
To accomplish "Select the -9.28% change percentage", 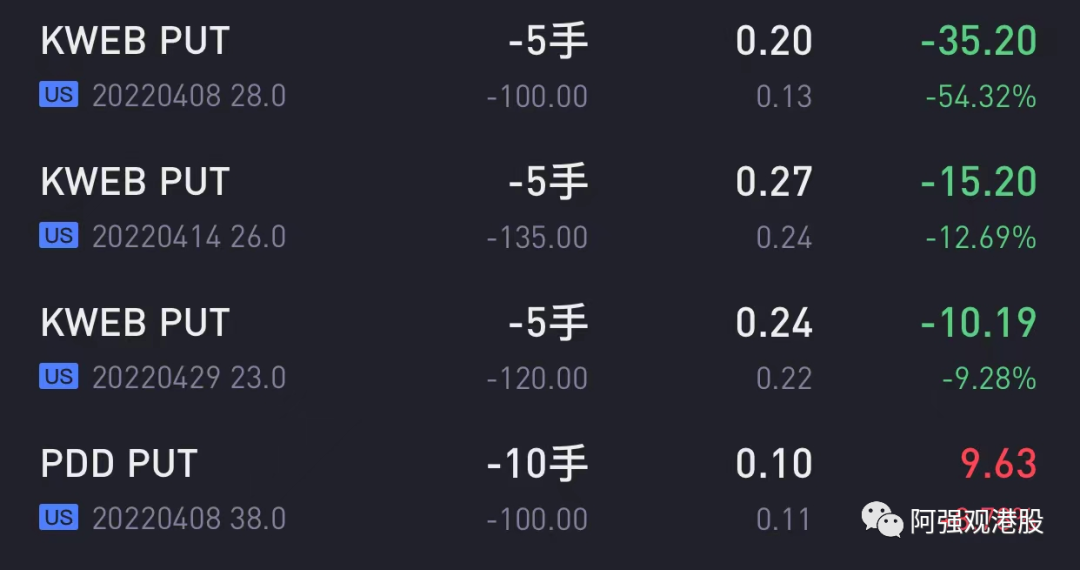I will click(989, 379).
